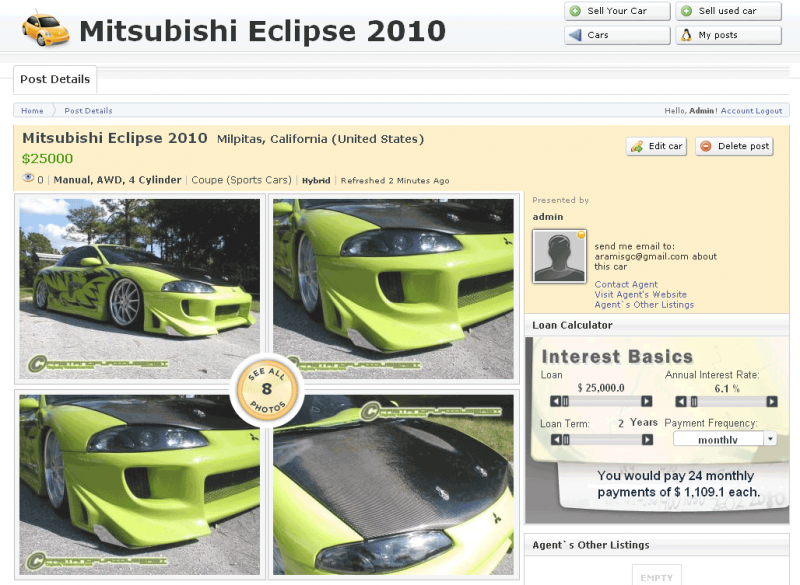Image resolution: width=800 pixels, height=585 pixels.
Task: Open the bottom-left front bumper photo
Action: click(139, 485)
